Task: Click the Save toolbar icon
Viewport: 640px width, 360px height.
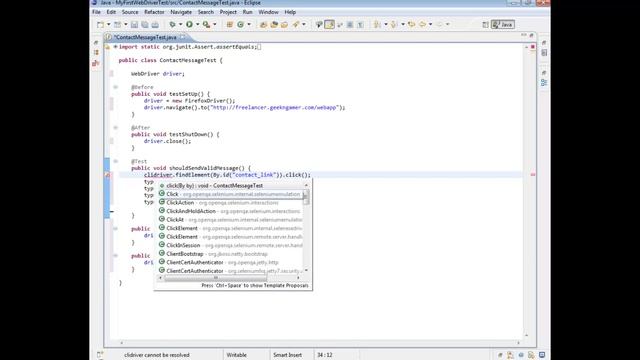Action: 134,24
